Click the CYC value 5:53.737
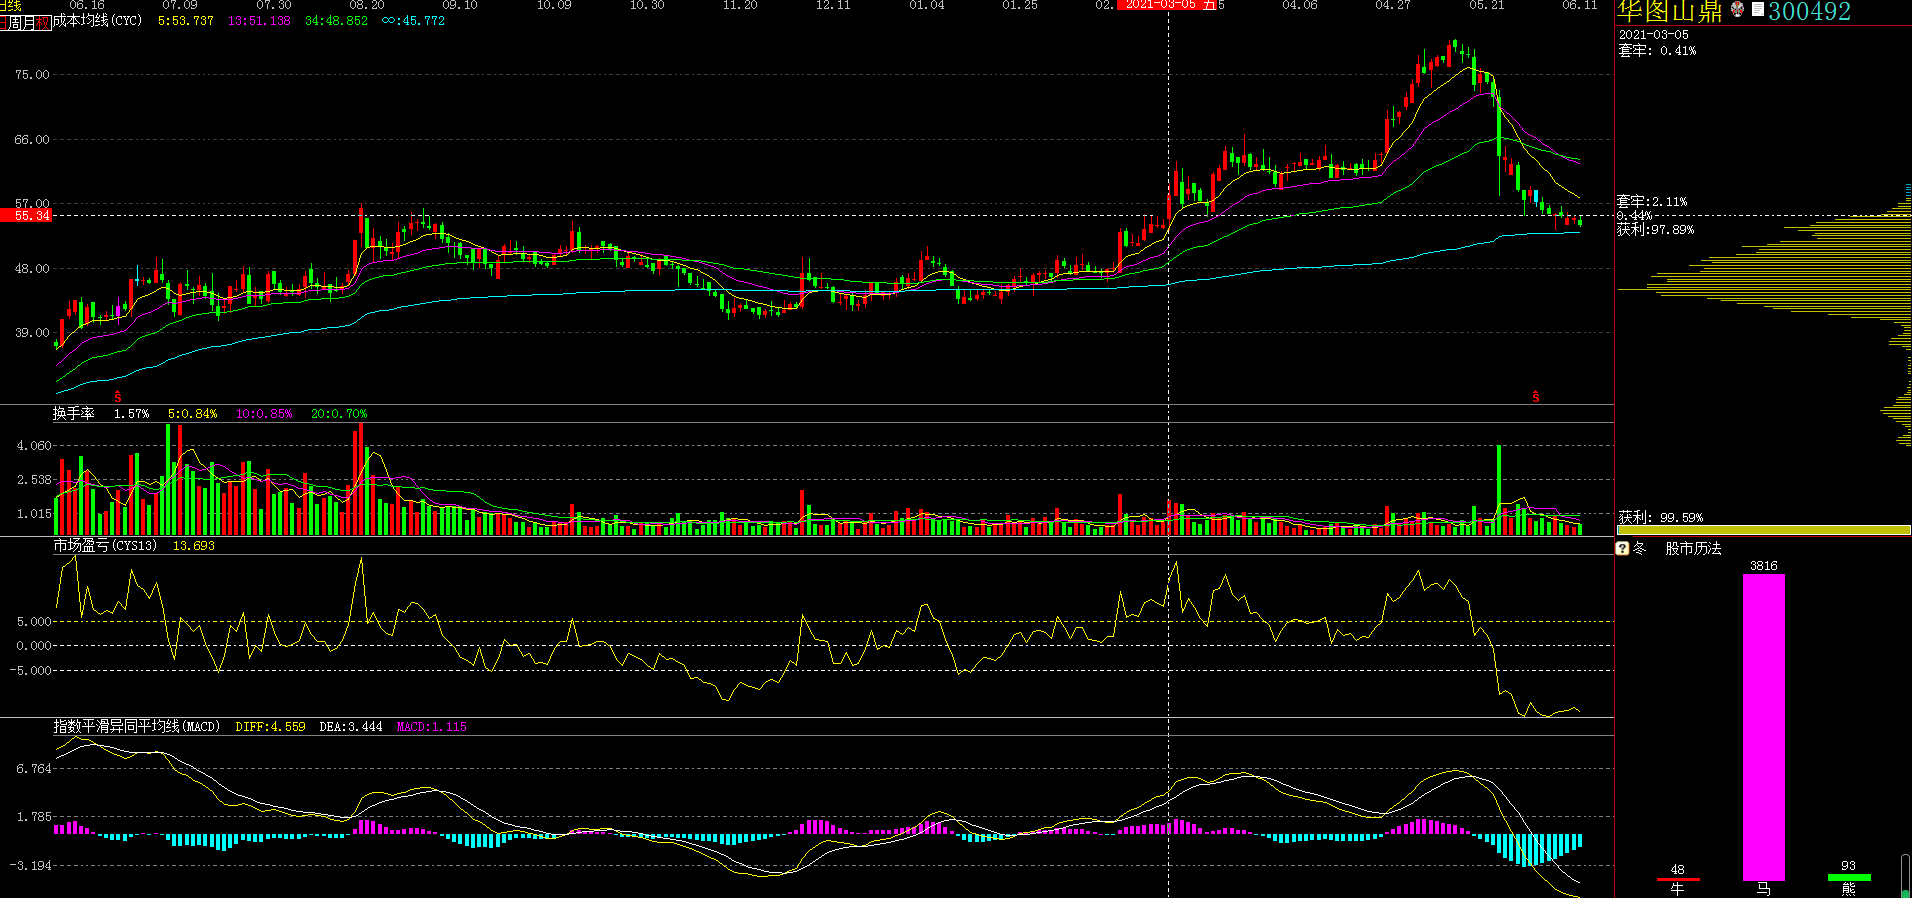1912x898 pixels. click(186, 20)
